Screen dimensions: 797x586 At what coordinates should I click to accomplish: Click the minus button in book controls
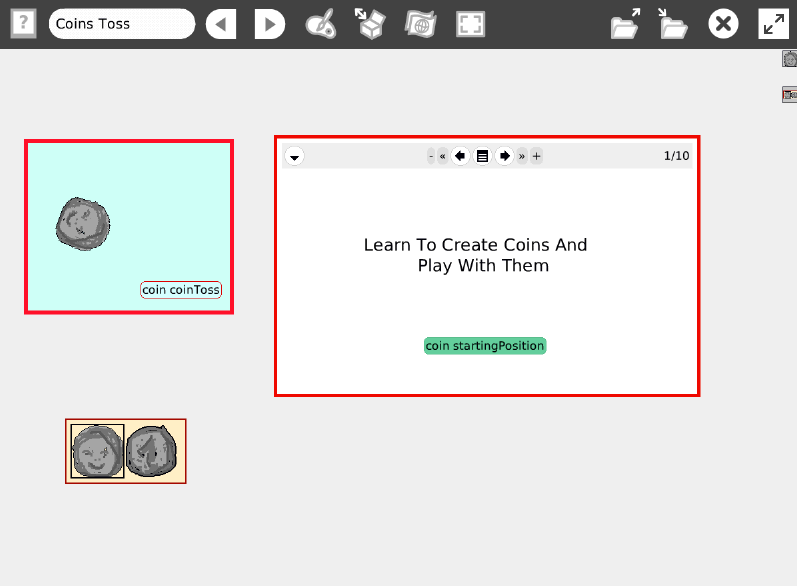[x=431, y=156]
